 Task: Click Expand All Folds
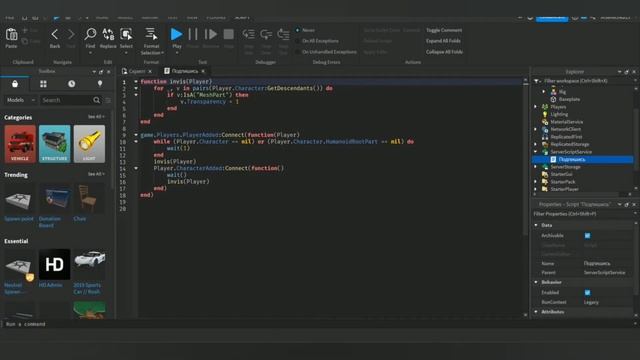[443, 41]
